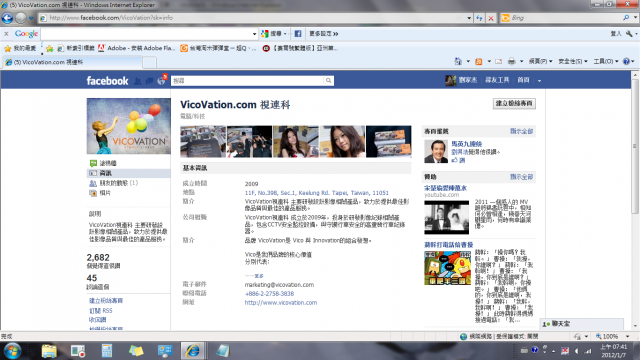This screenshot has width=640, height=360.
Task: Open Windows Explorer folder in taskbar
Action: [49, 351]
